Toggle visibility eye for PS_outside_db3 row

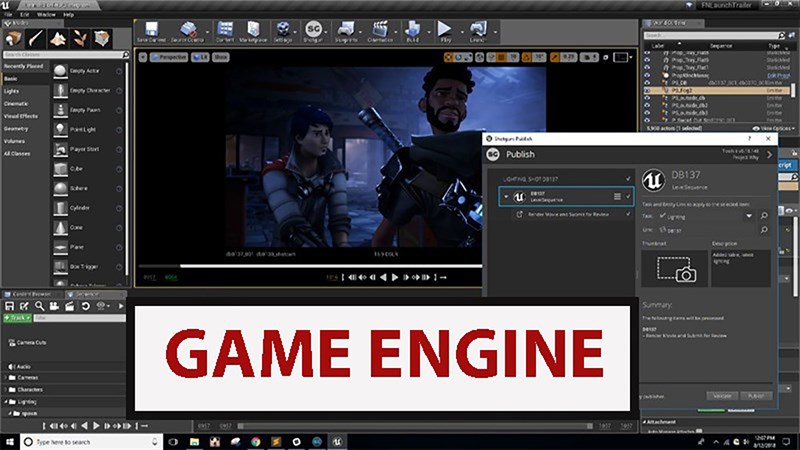[x=647, y=113]
